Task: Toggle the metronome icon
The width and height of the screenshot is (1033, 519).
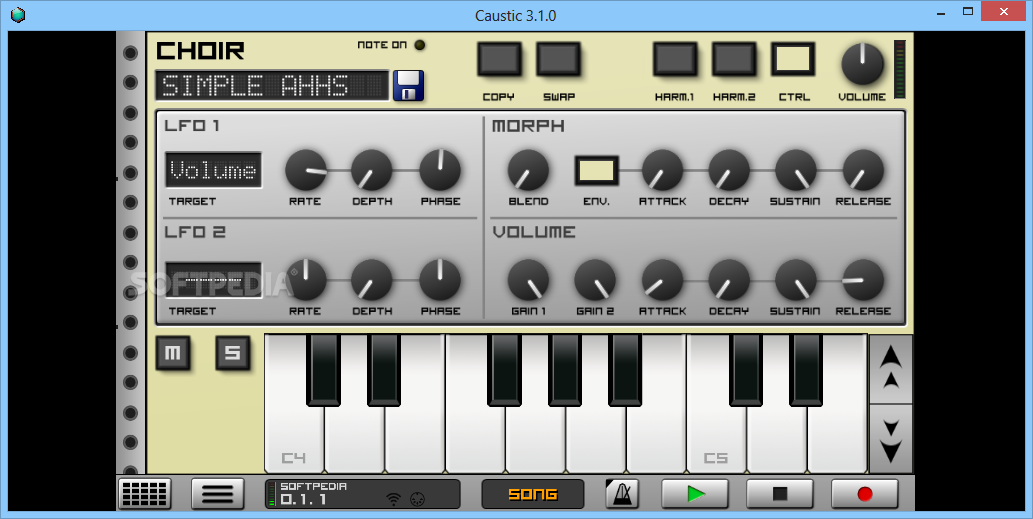Action: pos(622,494)
